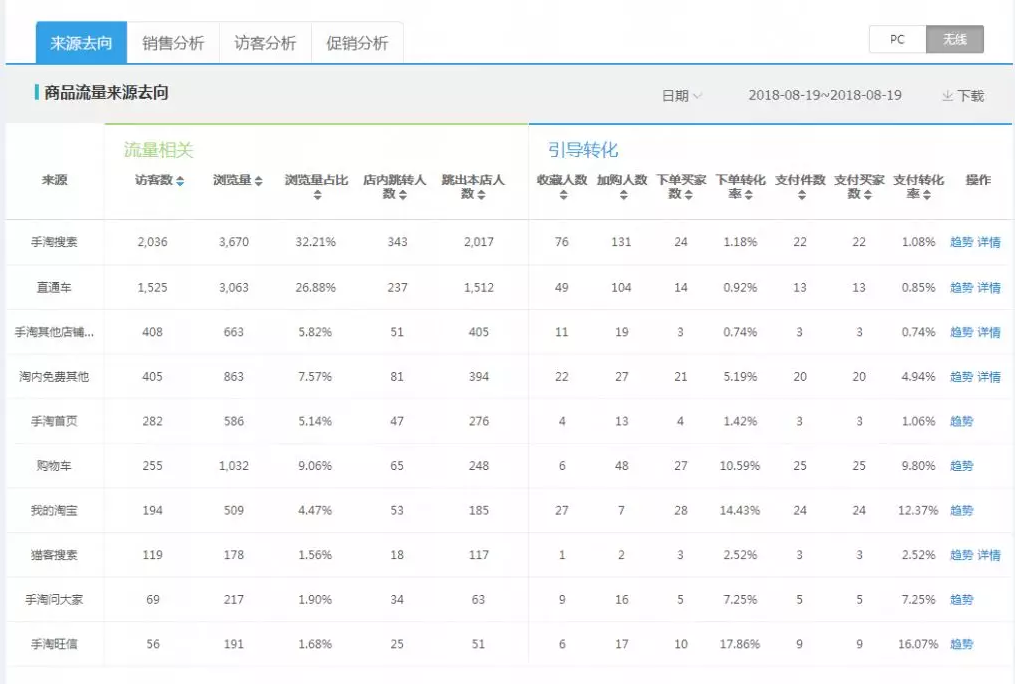
Task: Sort by 支付买家数 column arrow
Action: point(867,195)
